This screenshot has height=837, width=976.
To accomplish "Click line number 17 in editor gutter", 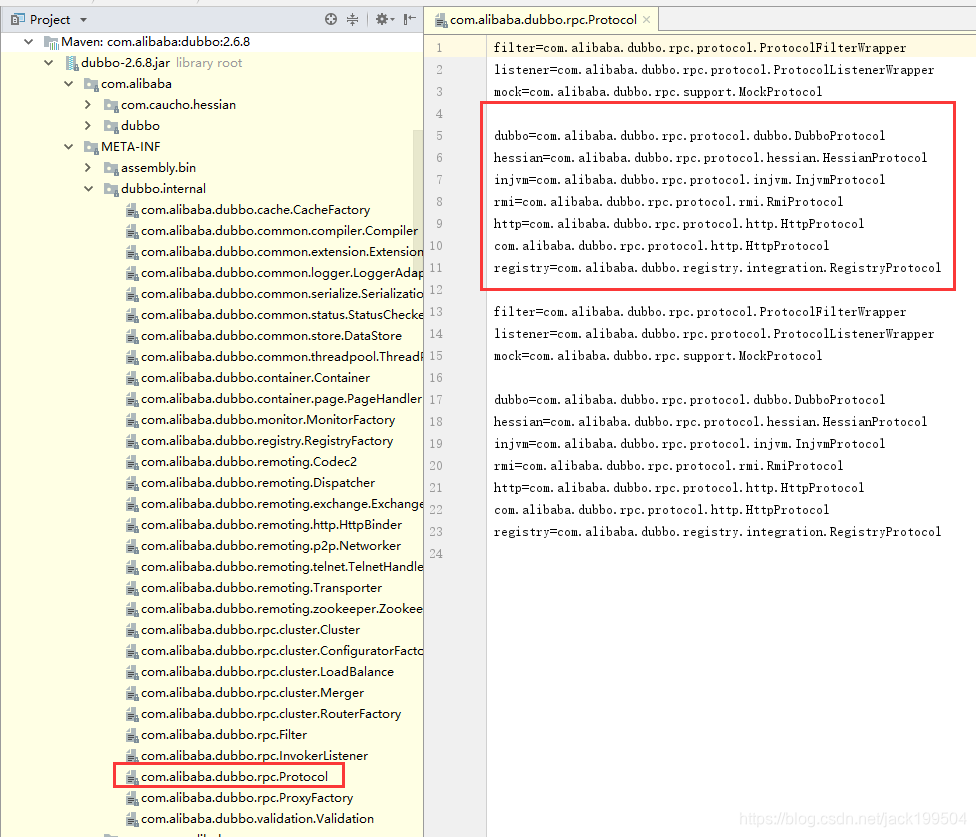I will [436, 400].
